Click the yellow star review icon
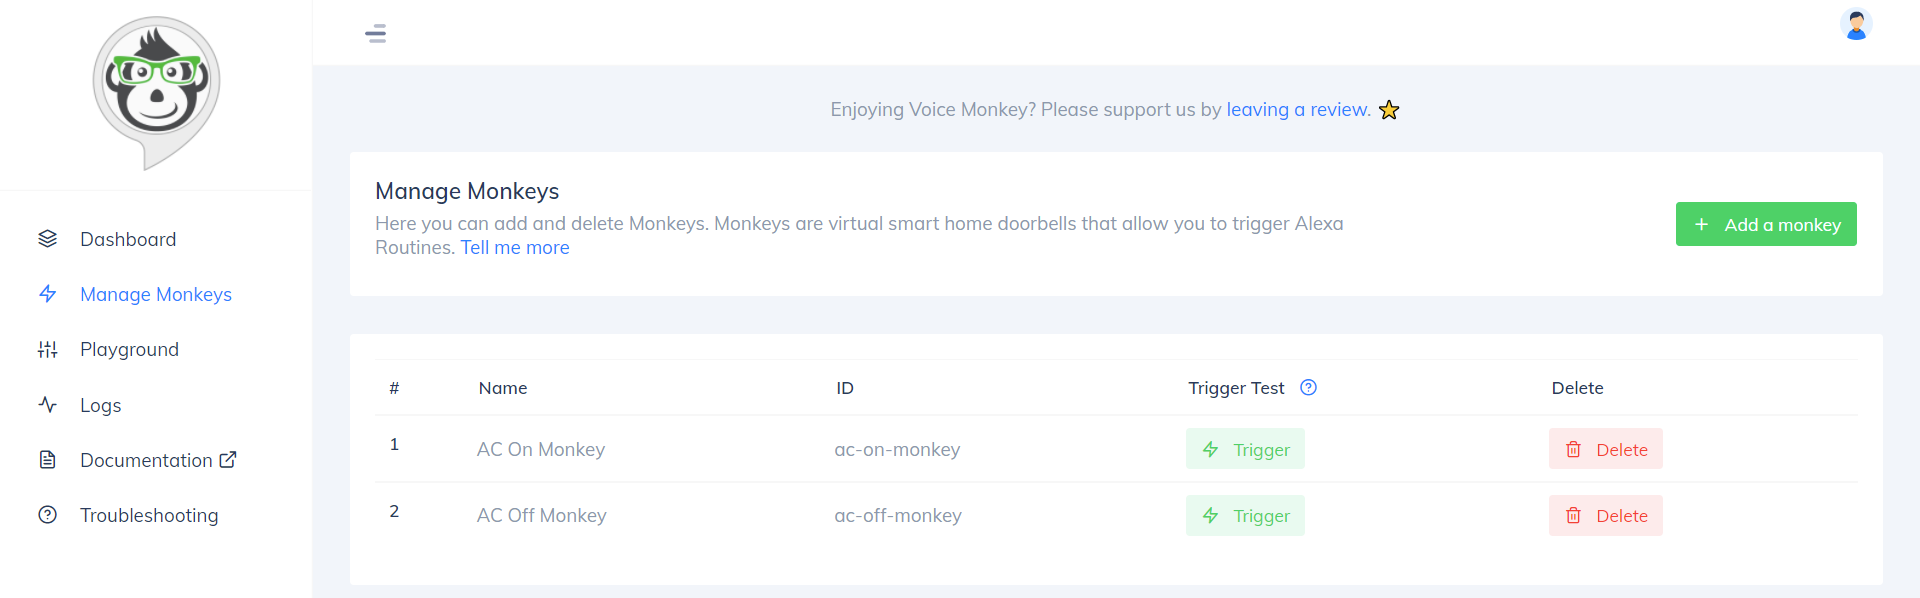Screen dimensions: 1920x598 click(x=1389, y=110)
